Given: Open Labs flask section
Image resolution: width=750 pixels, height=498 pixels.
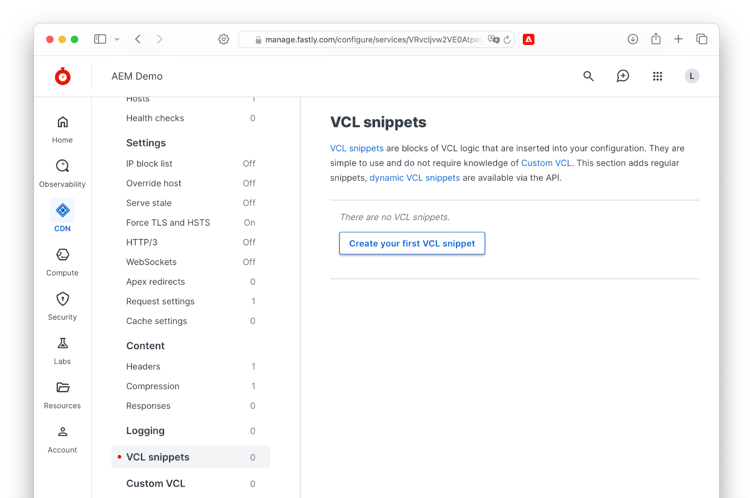Looking at the screenshot, I should 62,350.
